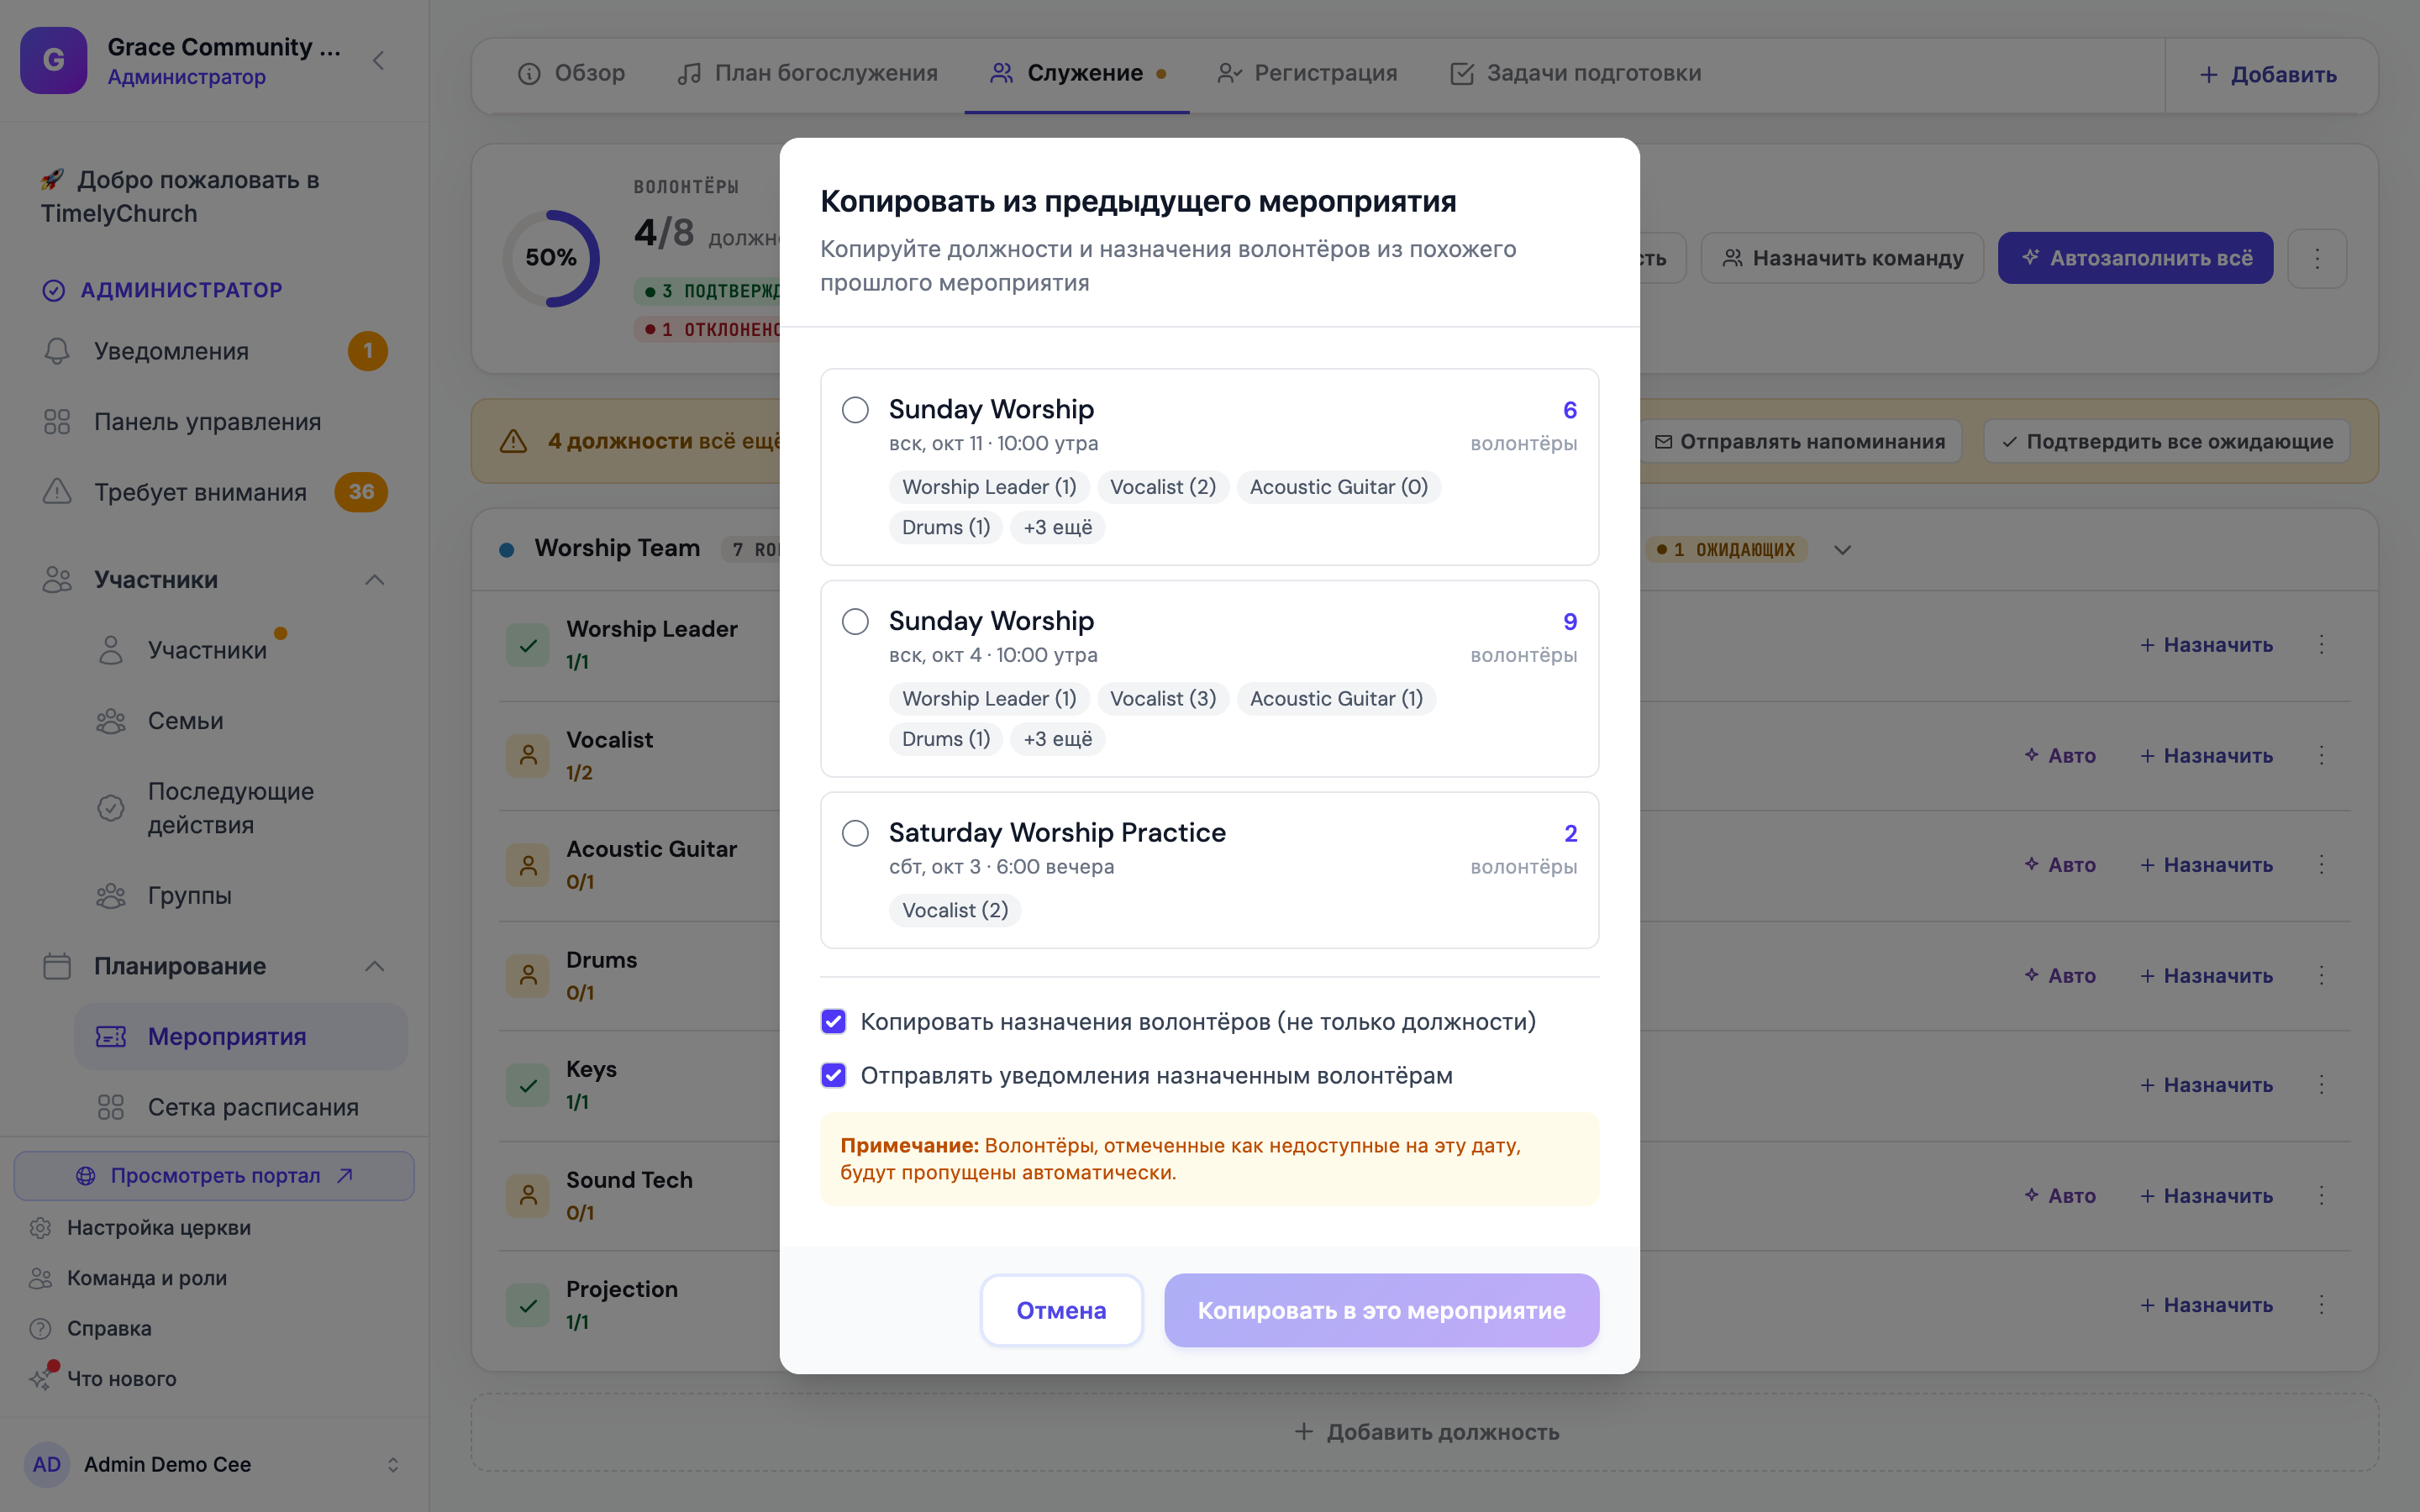Uncheck Копировать назначения волонтёров checkbox
The image size is (2420, 1512).
click(833, 1021)
